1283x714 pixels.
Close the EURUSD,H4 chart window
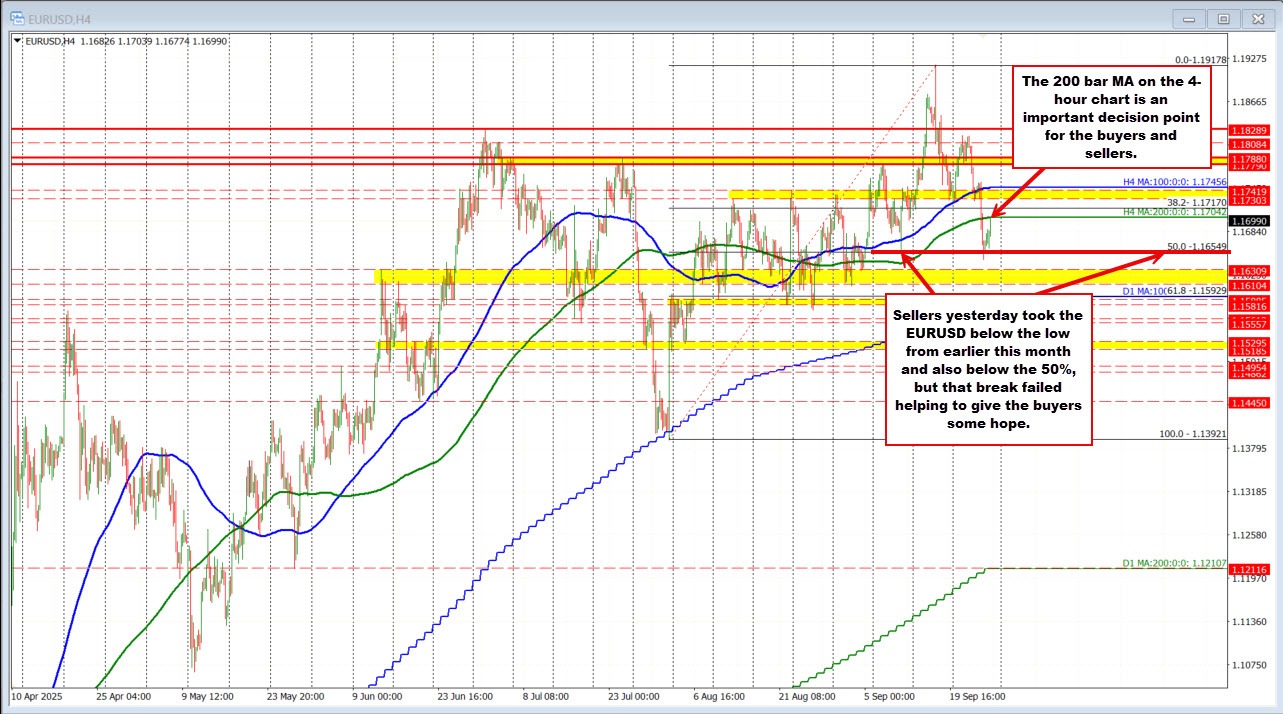tap(1256, 17)
